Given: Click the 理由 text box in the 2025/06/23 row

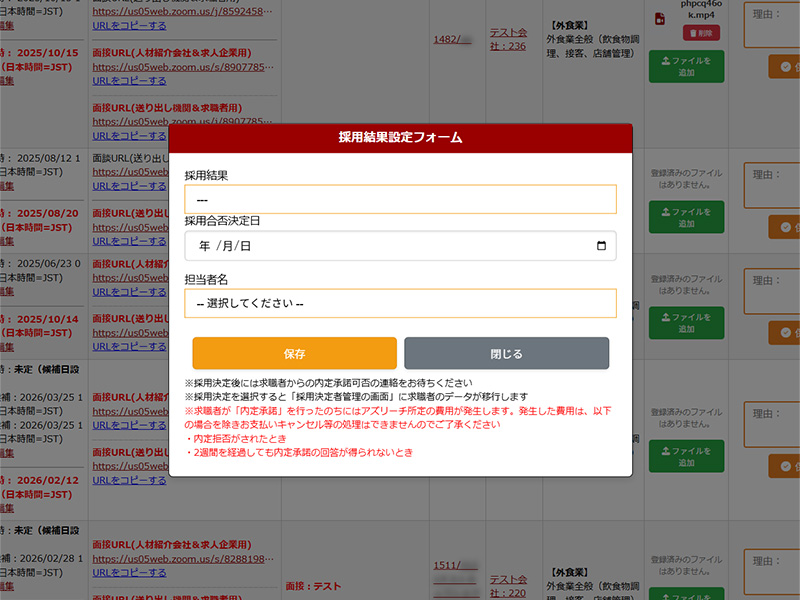Looking at the screenshot, I should pos(772,291).
